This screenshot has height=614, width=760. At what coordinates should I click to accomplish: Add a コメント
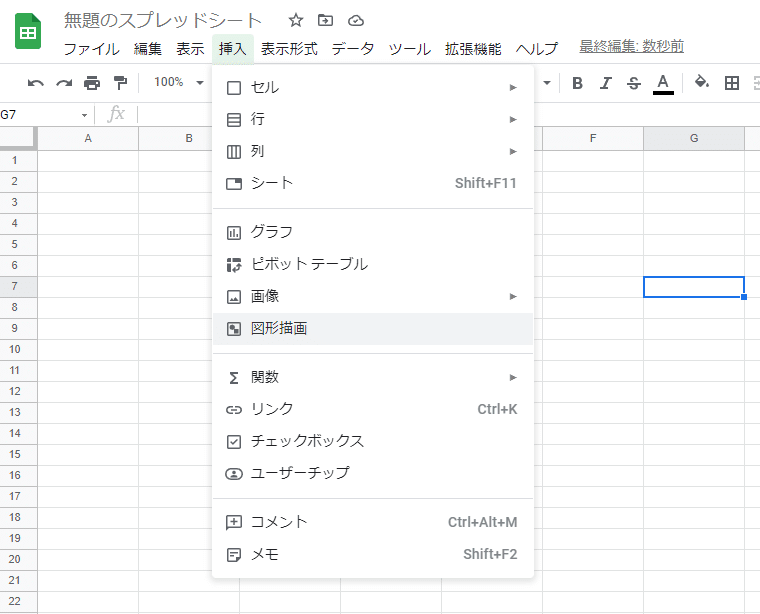pyautogui.click(x=373, y=522)
